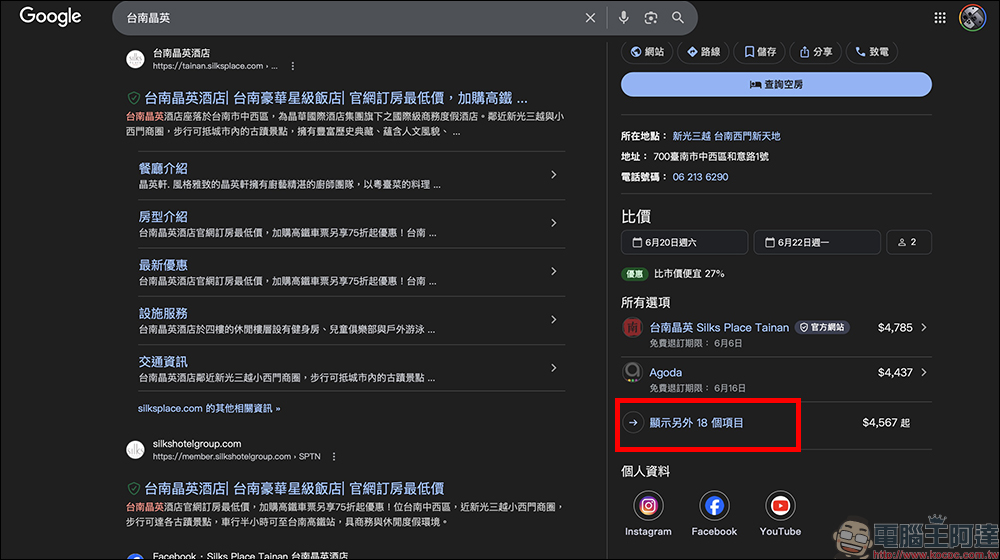This screenshot has height=560, width=1000.
Task: Open more options for member.silkshotelgroup.com result
Action: coord(334,457)
